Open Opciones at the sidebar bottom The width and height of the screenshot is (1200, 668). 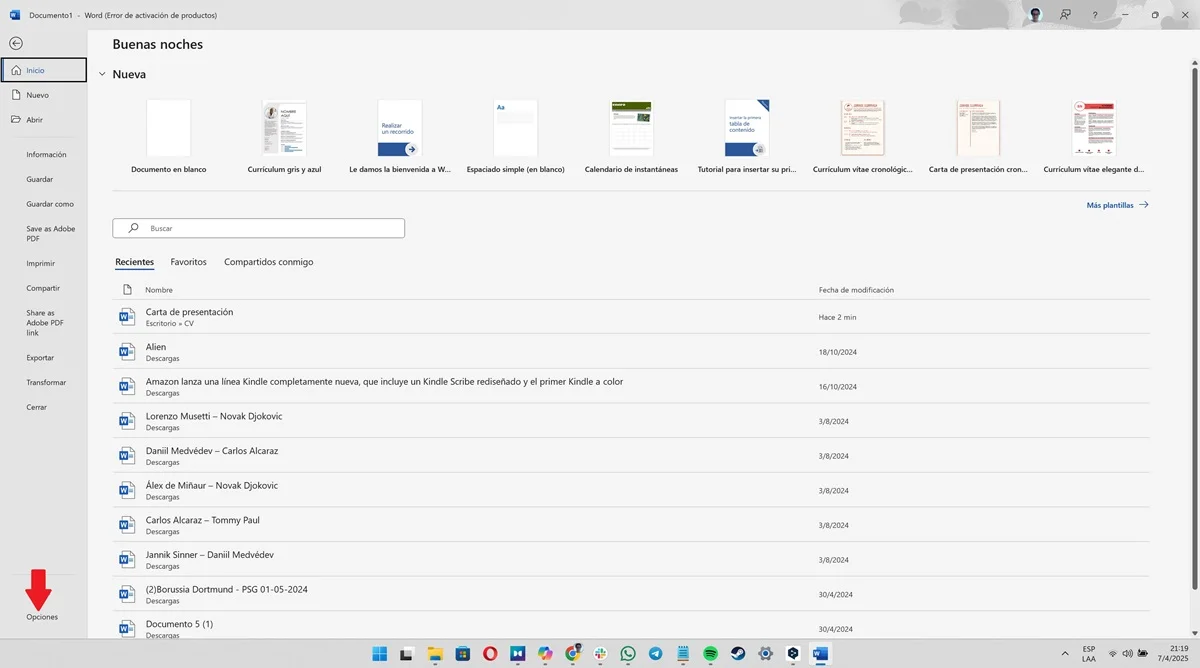tap(42, 617)
